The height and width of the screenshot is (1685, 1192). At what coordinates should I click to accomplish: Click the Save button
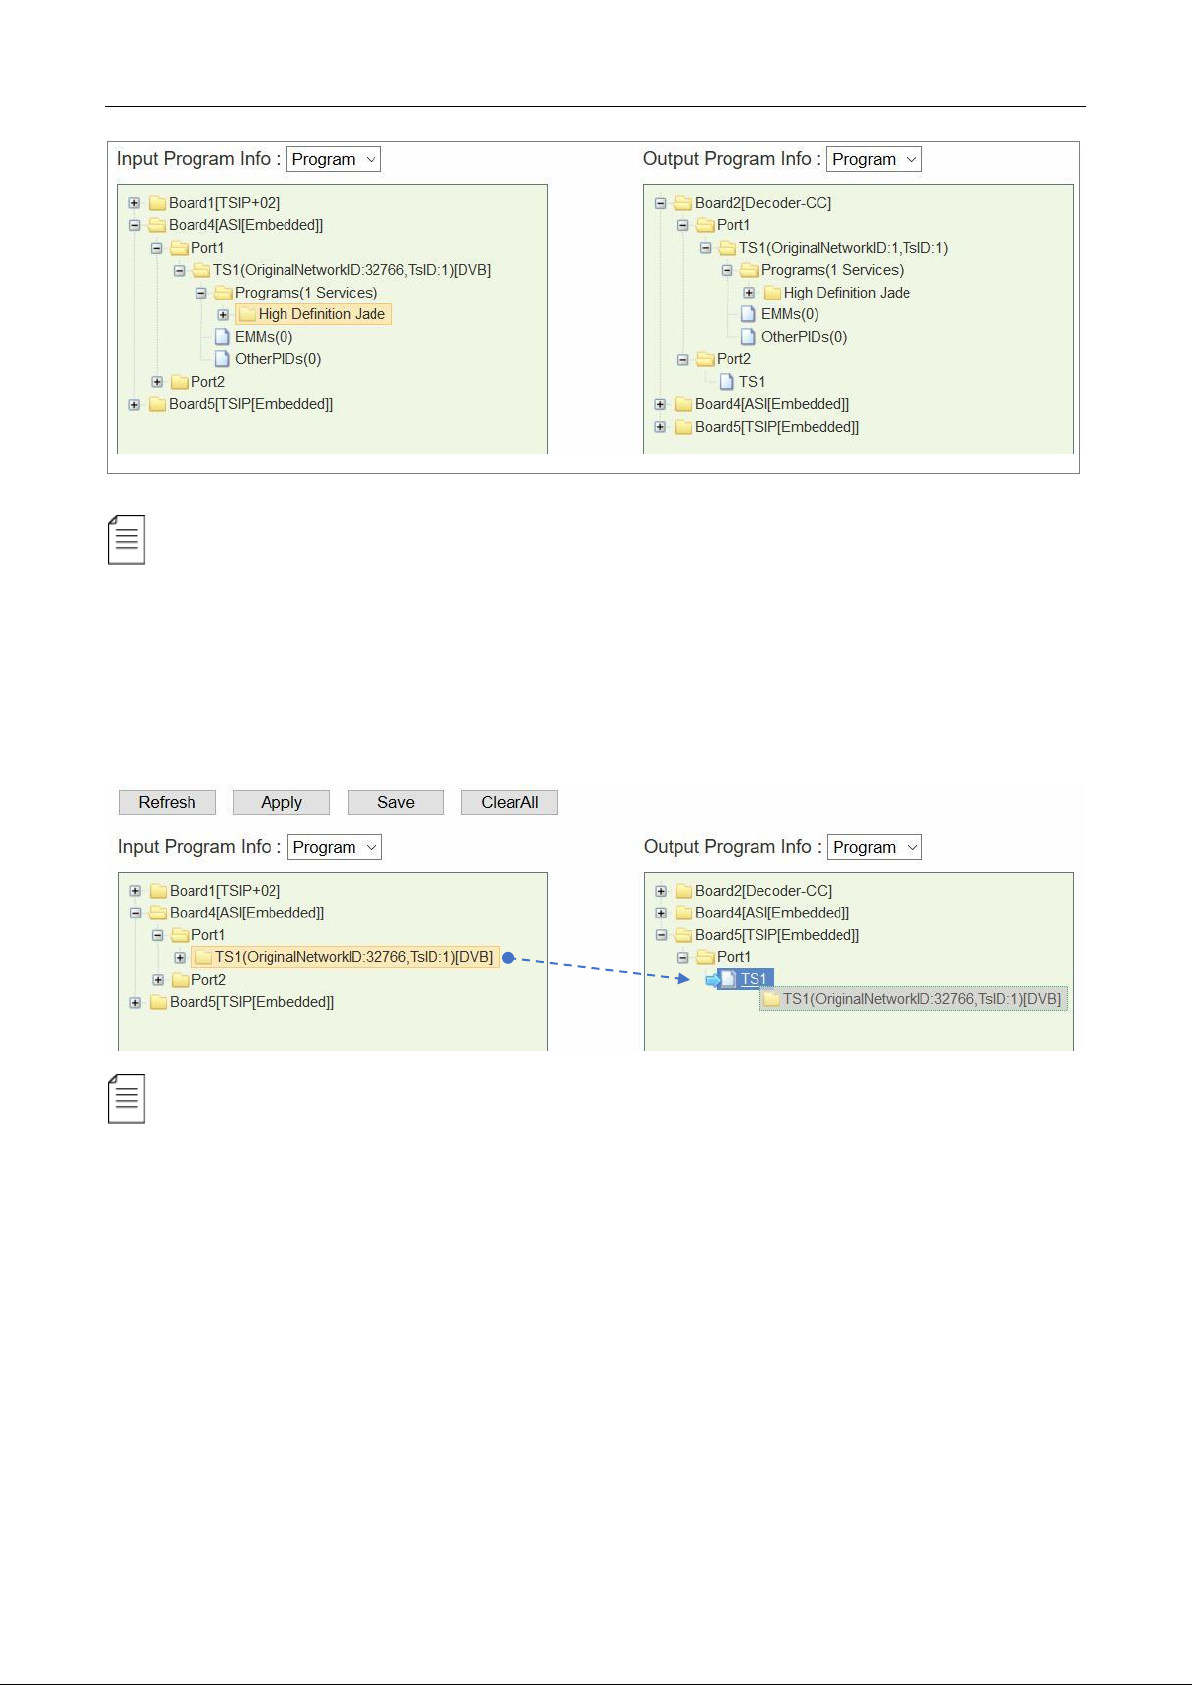[396, 802]
